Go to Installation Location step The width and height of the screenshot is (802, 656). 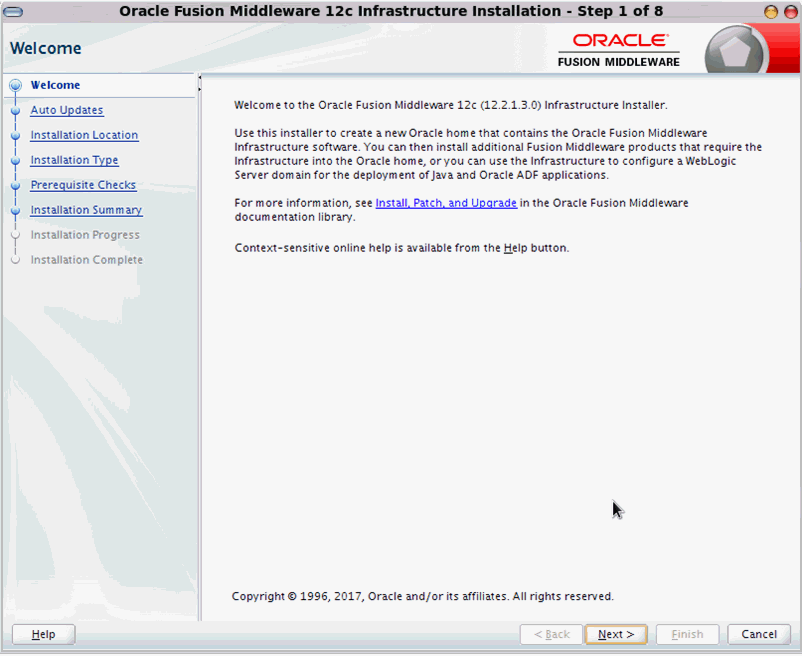(x=84, y=135)
